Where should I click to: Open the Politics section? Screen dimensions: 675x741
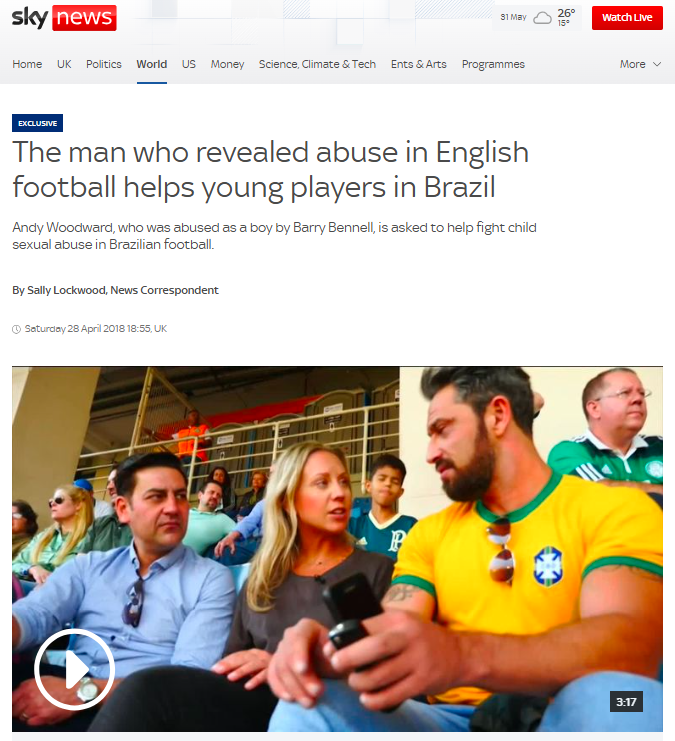pos(104,64)
